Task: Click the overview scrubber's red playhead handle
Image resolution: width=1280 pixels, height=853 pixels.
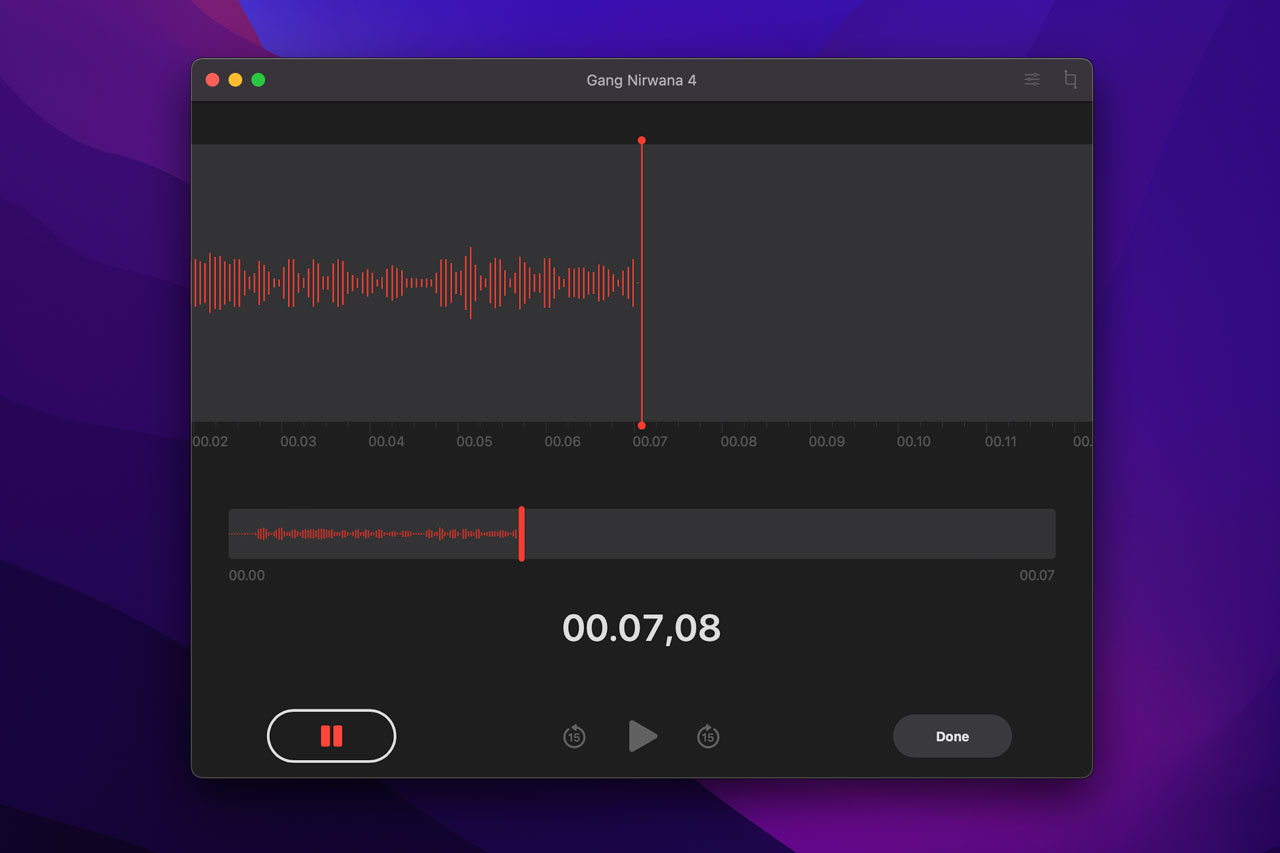Action: 522,534
